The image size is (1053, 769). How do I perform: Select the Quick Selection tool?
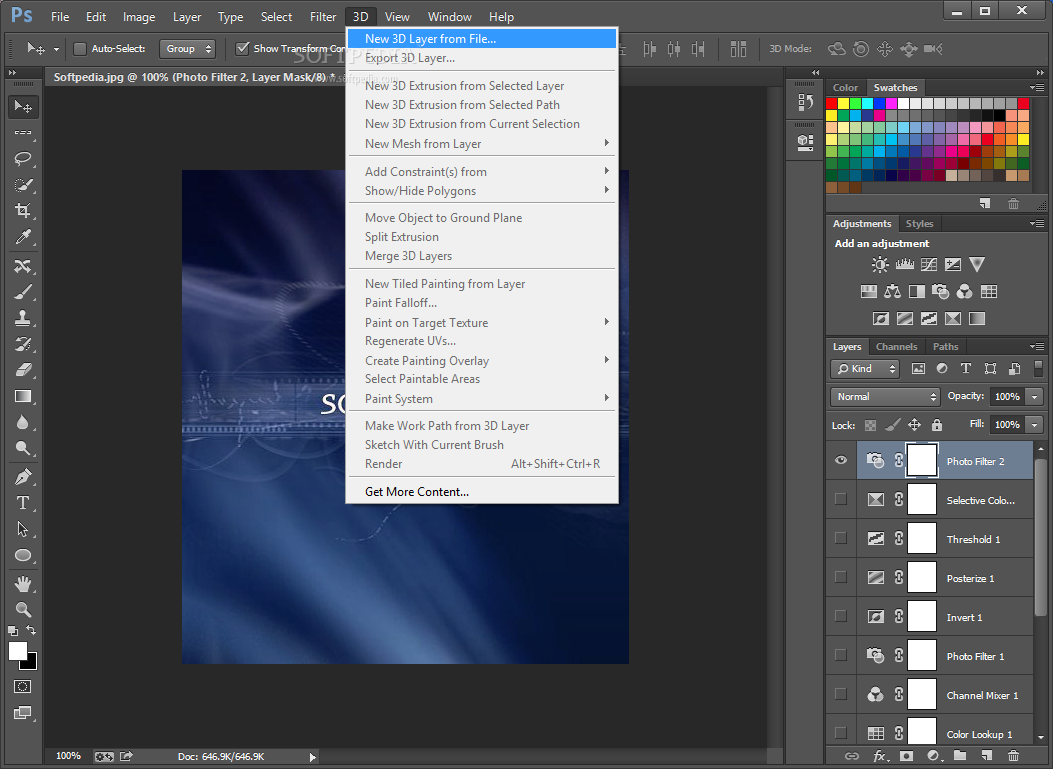coord(23,185)
